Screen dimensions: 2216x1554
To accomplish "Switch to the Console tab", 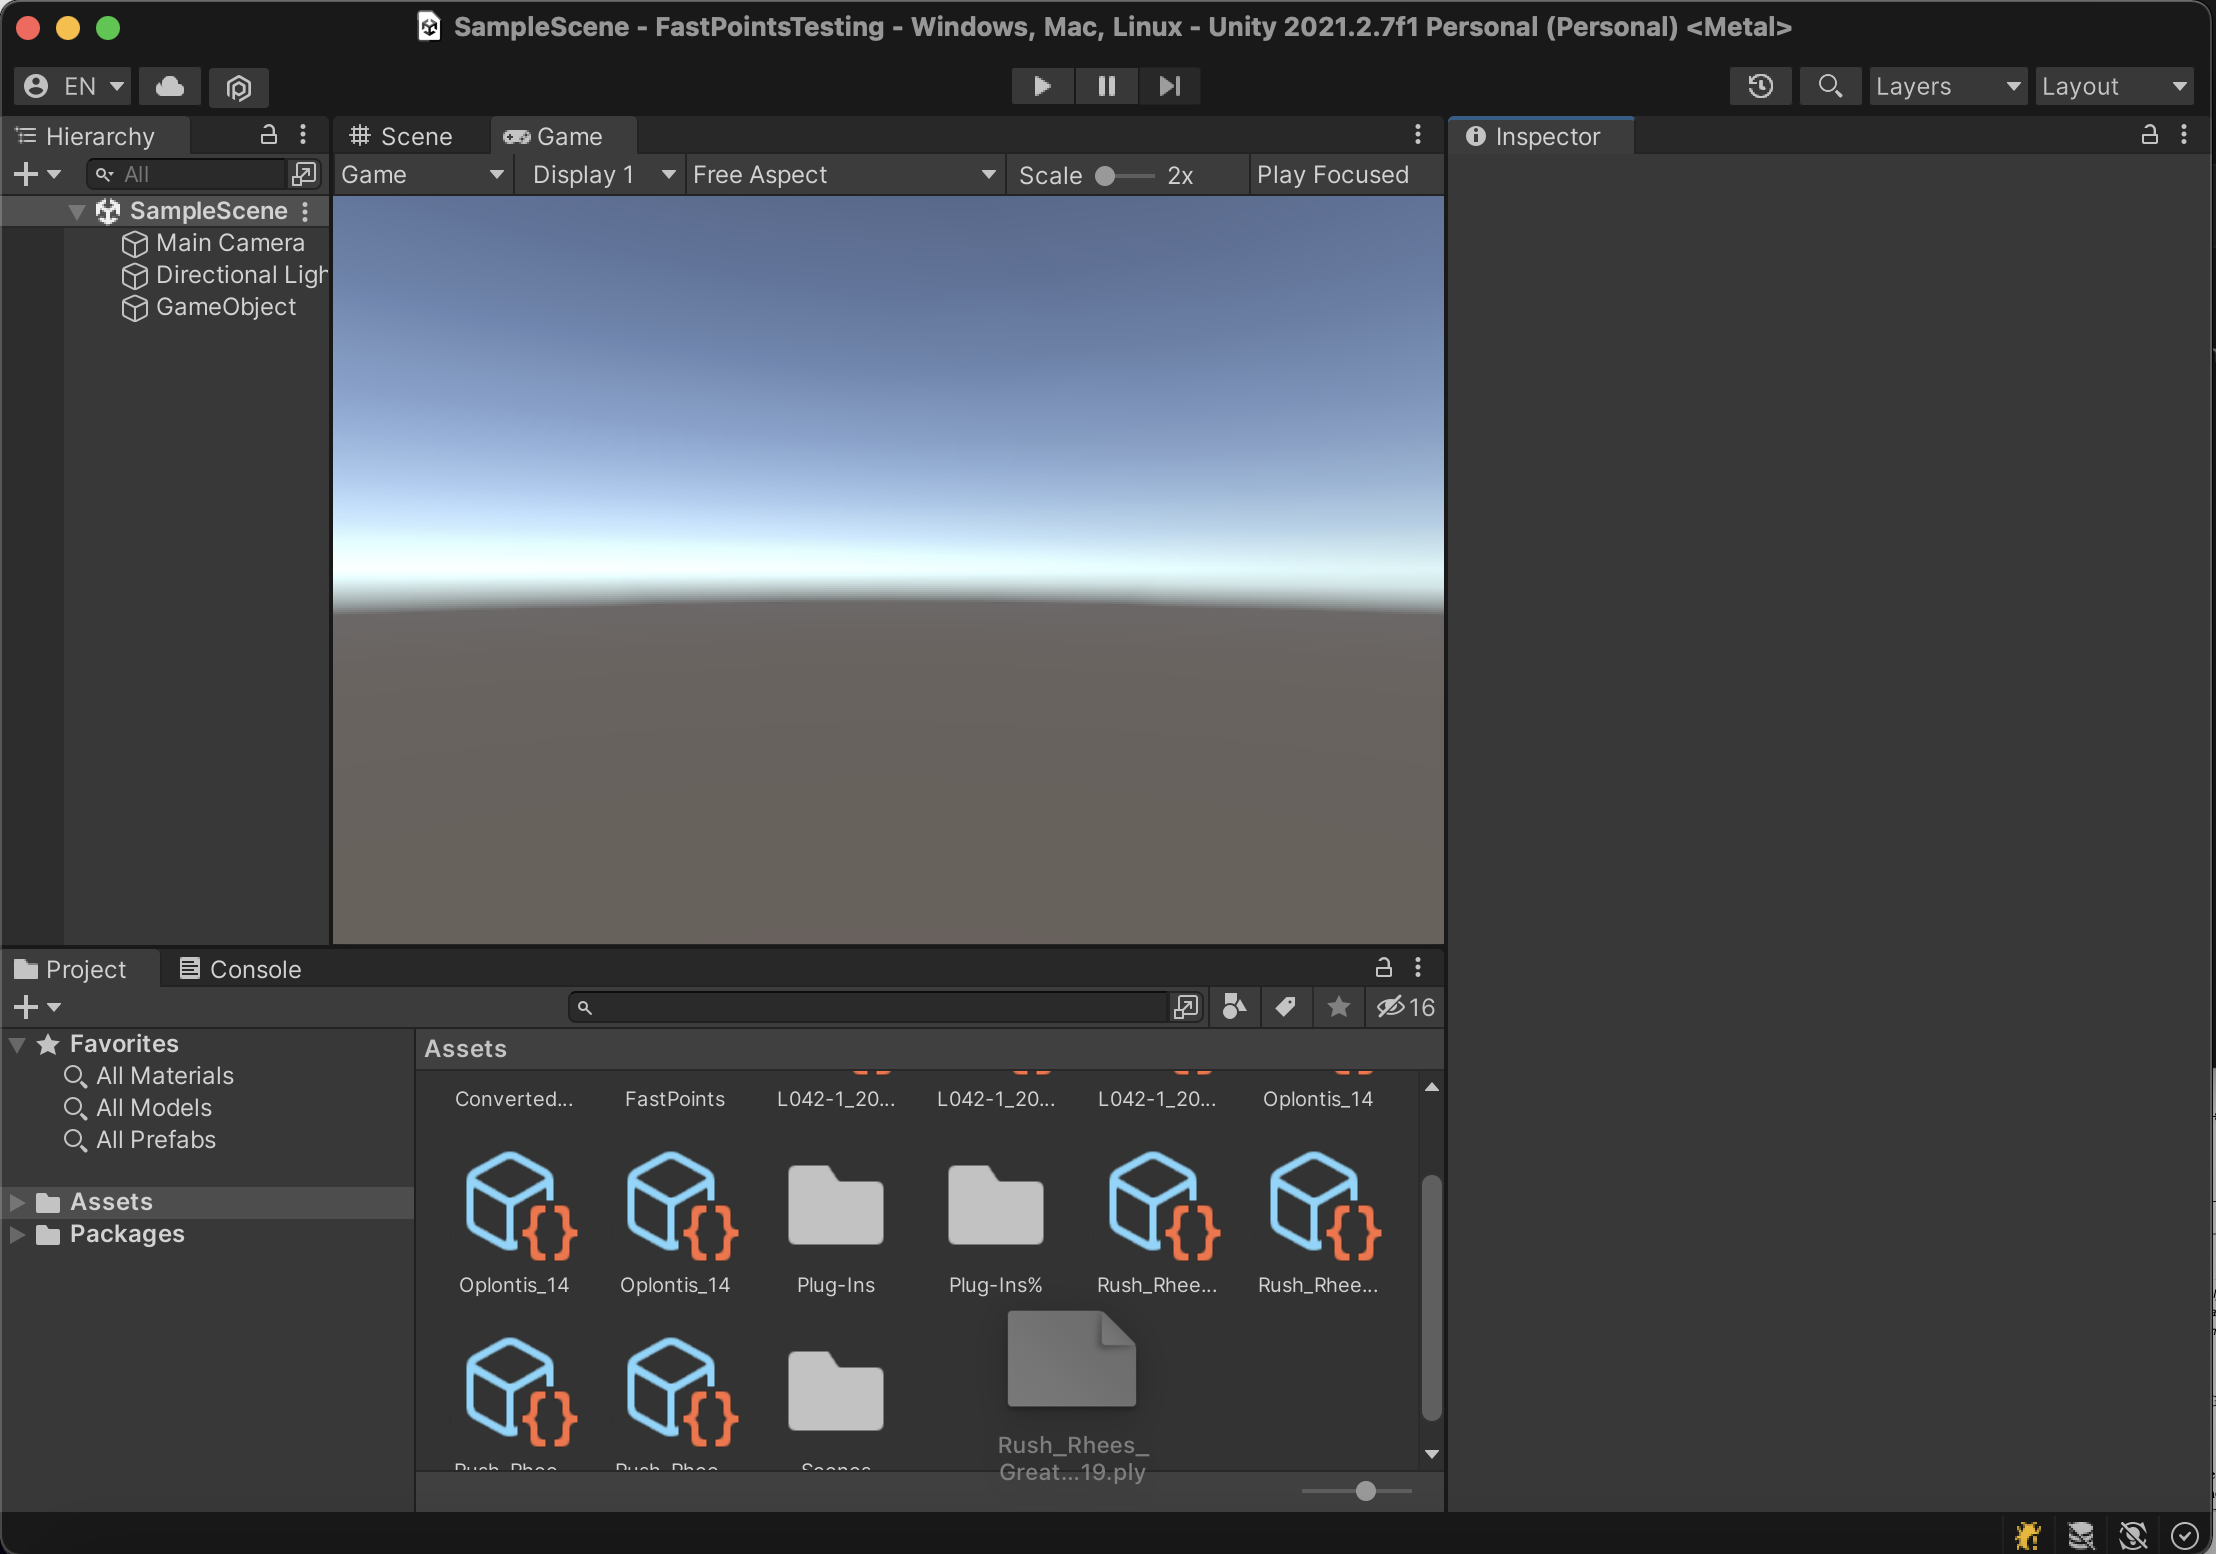I will coord(241,969).
